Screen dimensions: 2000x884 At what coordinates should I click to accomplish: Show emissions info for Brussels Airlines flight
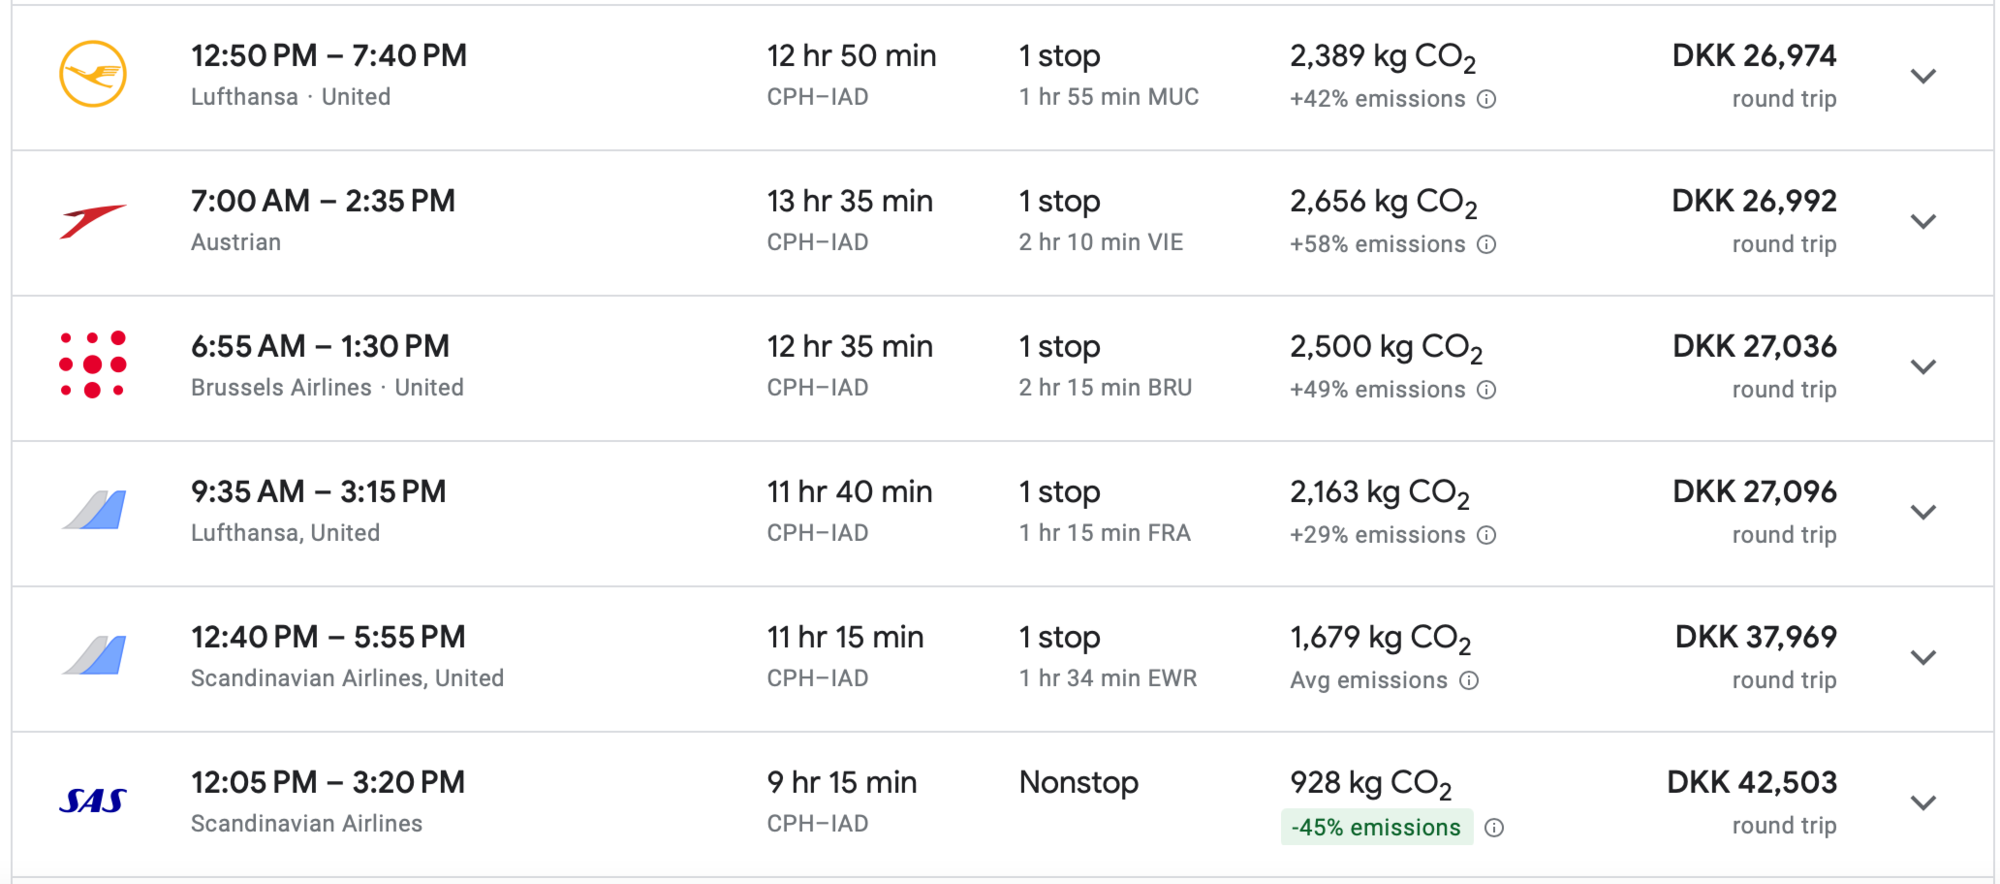[1487, 389]
